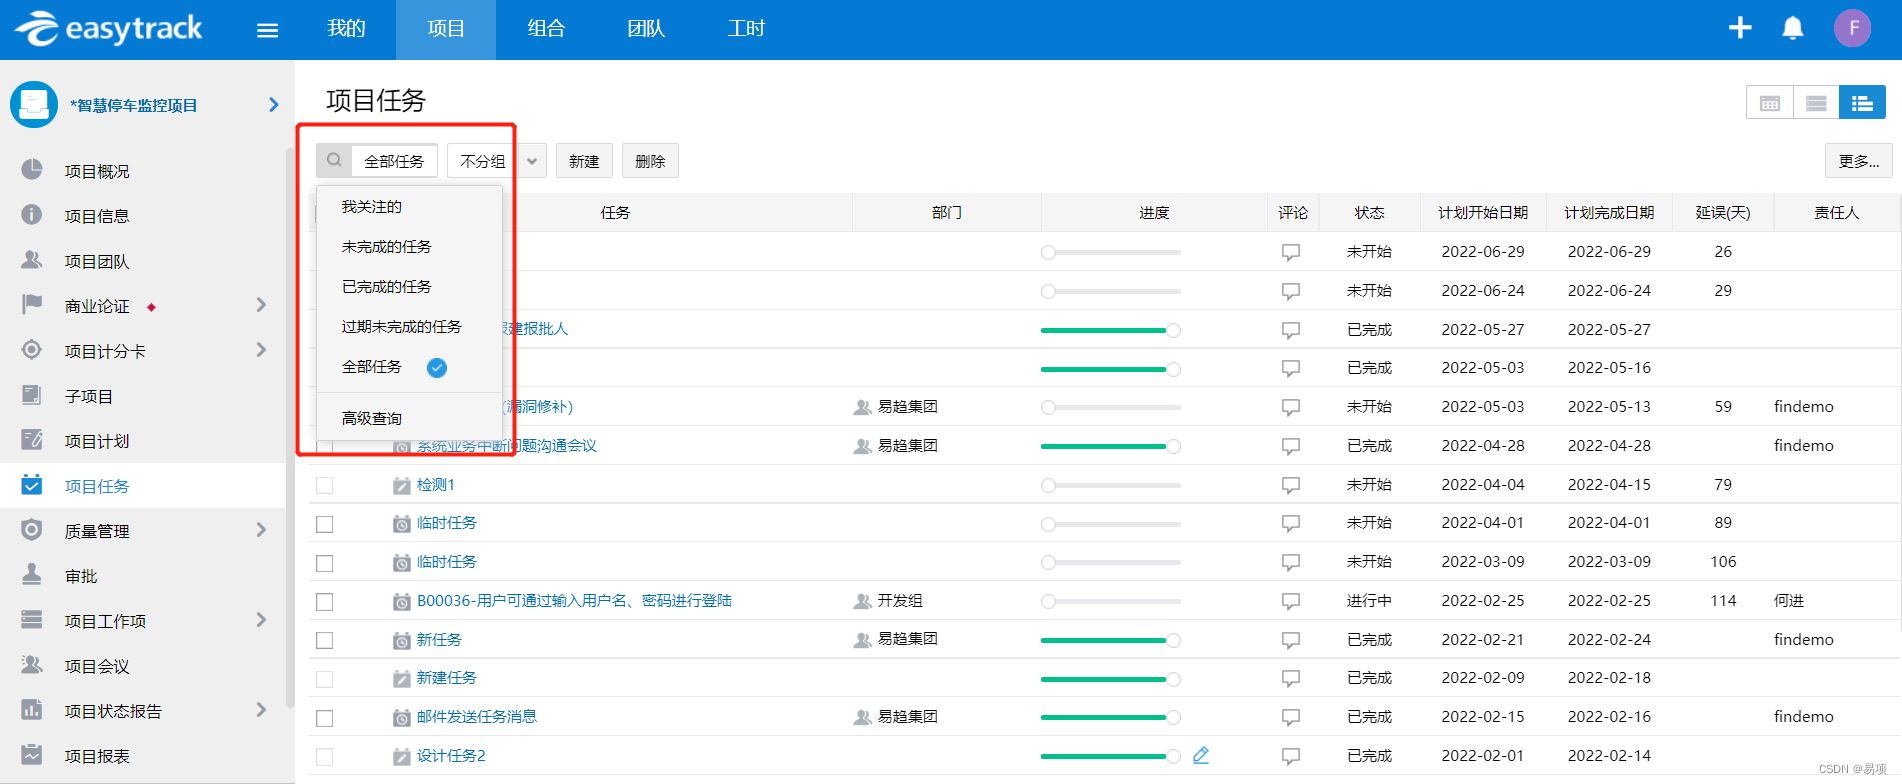
Task: Switch to 工时 tab
Action: tap(746, 29)
